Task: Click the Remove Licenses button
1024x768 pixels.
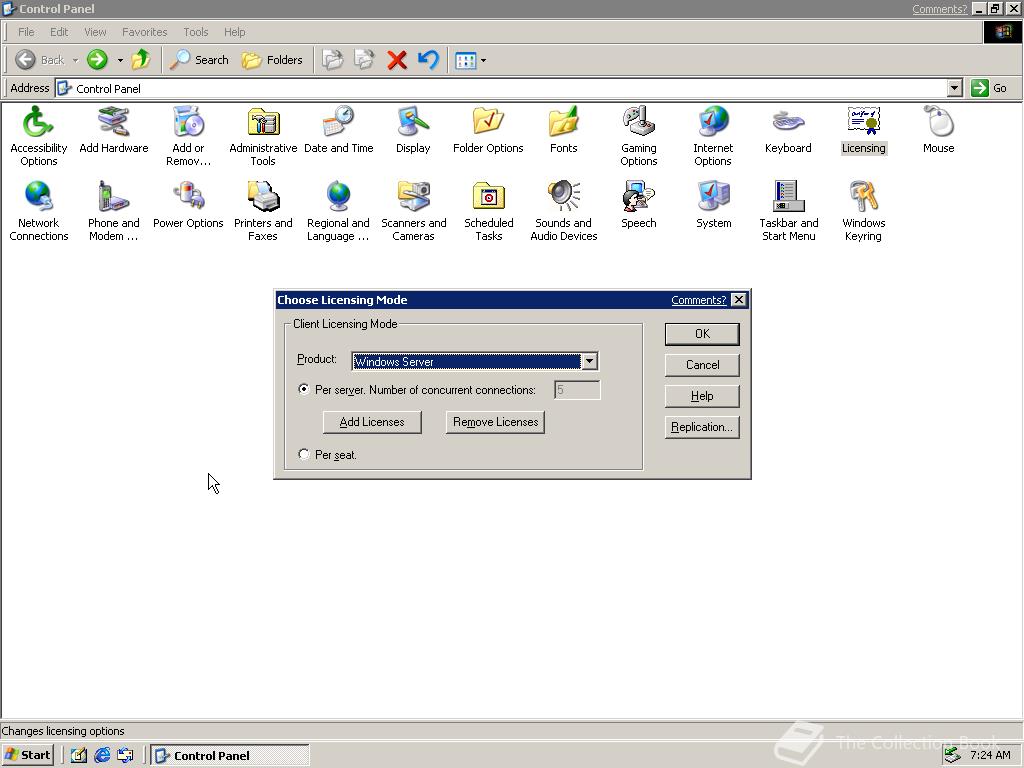Action: [x=495, y=422]
